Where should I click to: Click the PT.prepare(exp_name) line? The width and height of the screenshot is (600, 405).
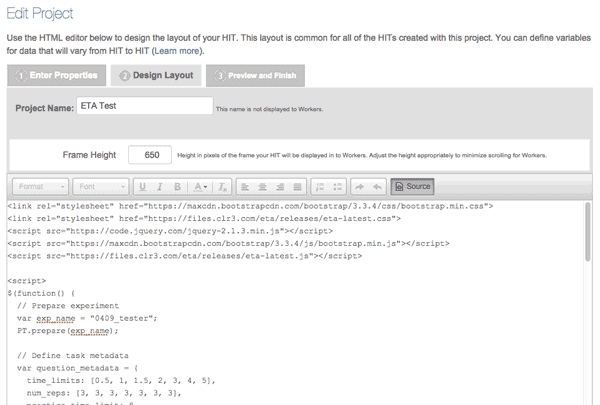[68, 330]
